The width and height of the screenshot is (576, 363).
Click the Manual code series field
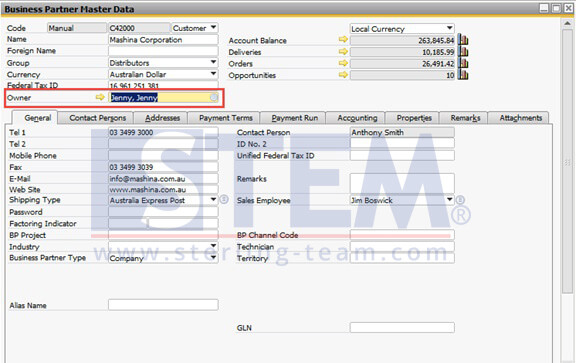[x=77, y=28]
